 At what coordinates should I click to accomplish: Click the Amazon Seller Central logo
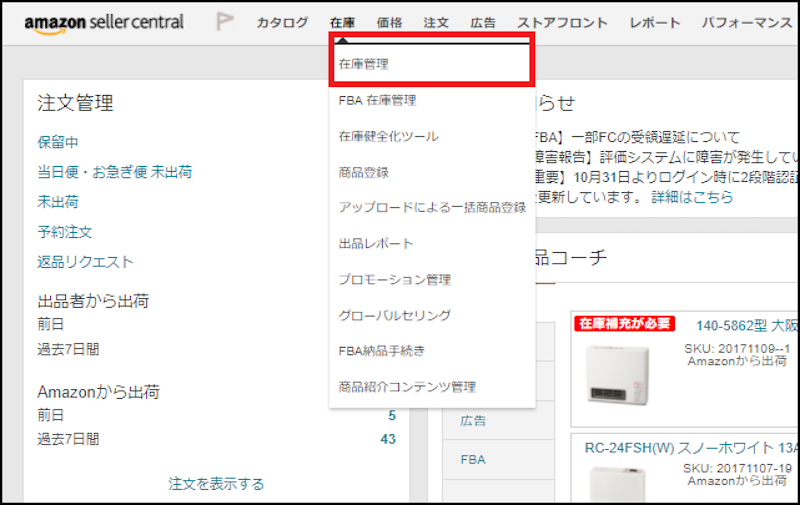click(104, 22)
